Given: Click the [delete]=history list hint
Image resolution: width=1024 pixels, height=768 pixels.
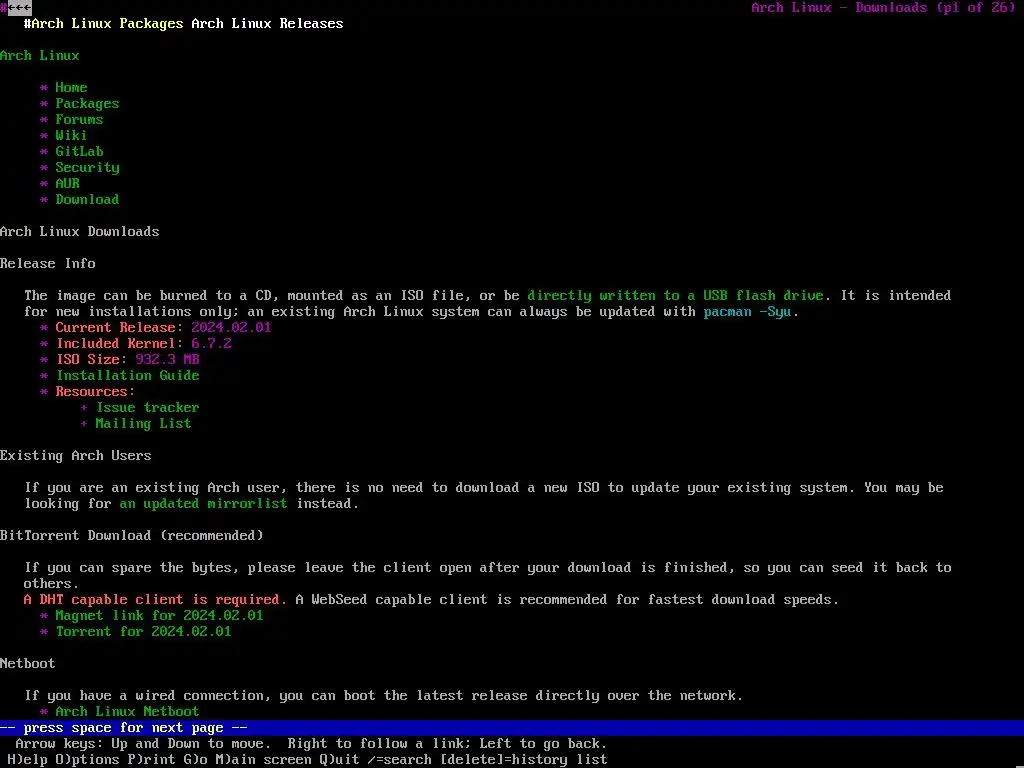Looking at the screenshot, I should (523, 760).
